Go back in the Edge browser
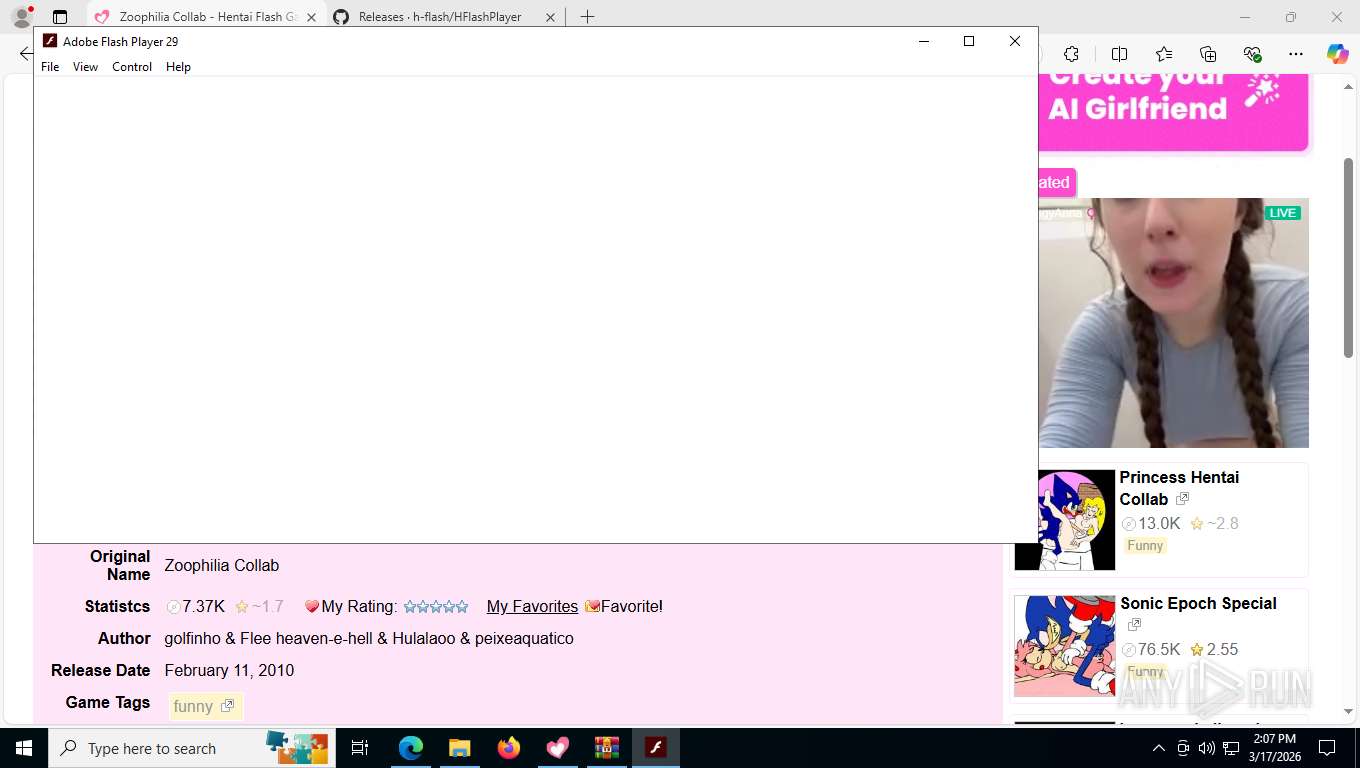1360x768 pixels. (26, 54)
